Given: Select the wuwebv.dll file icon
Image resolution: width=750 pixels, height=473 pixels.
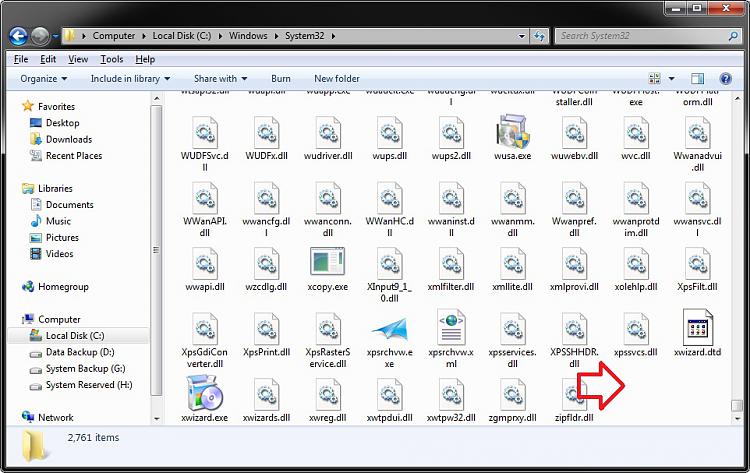Looking at the screenshot, I should point(574,132).
